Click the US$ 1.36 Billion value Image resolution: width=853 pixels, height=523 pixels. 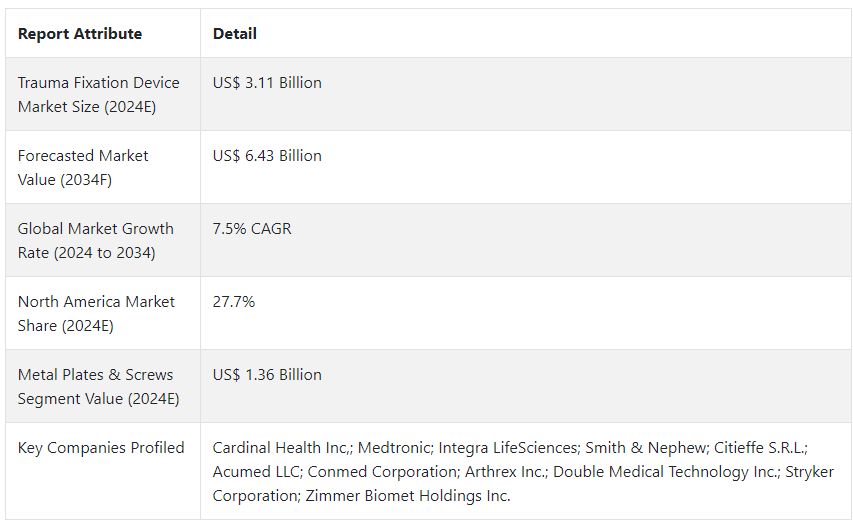coord(267,374)
